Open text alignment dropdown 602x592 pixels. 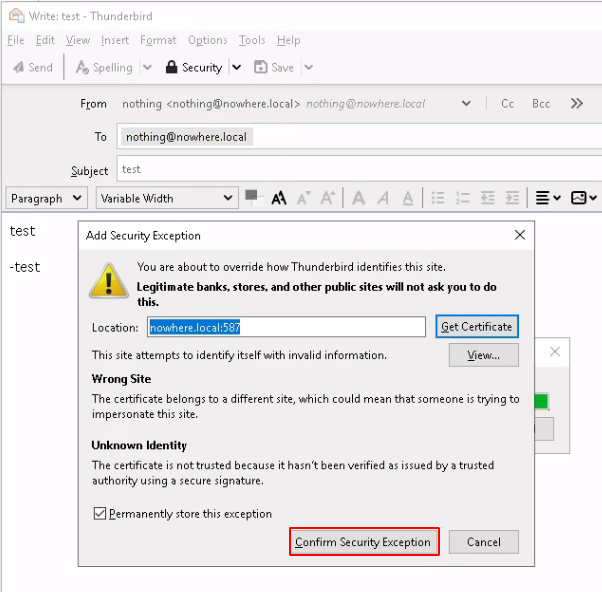coord(548,198)
